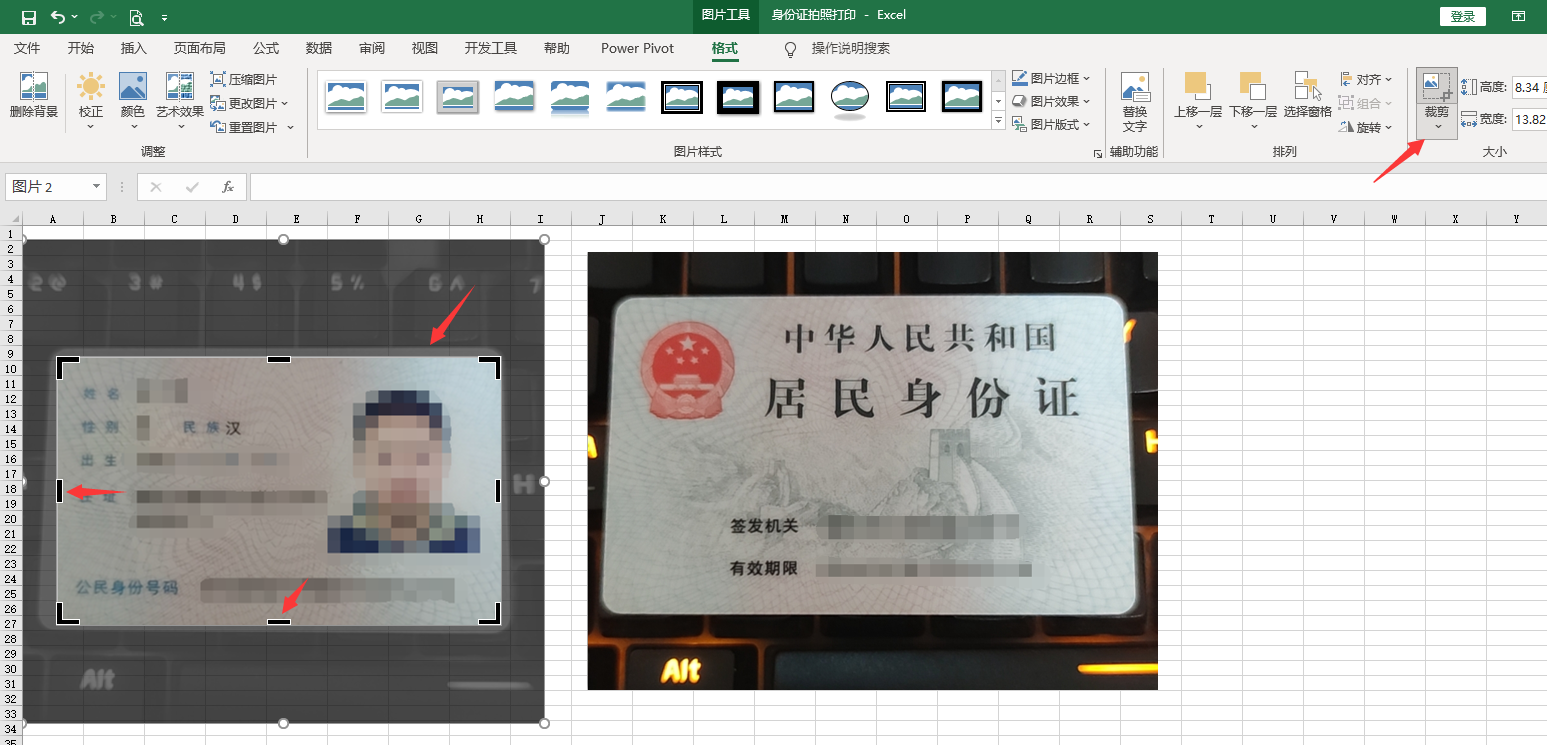
Task: Click the 宽度 width value field
Action: (x=1529, y=119)
